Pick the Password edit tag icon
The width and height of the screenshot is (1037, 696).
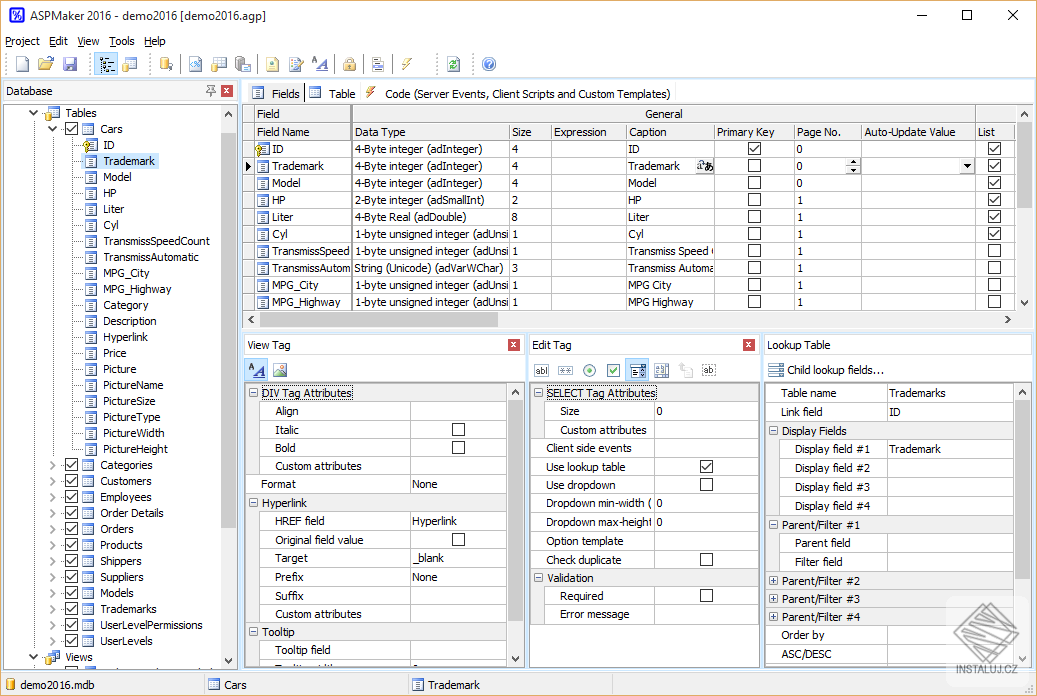click(x=565, y=370)
